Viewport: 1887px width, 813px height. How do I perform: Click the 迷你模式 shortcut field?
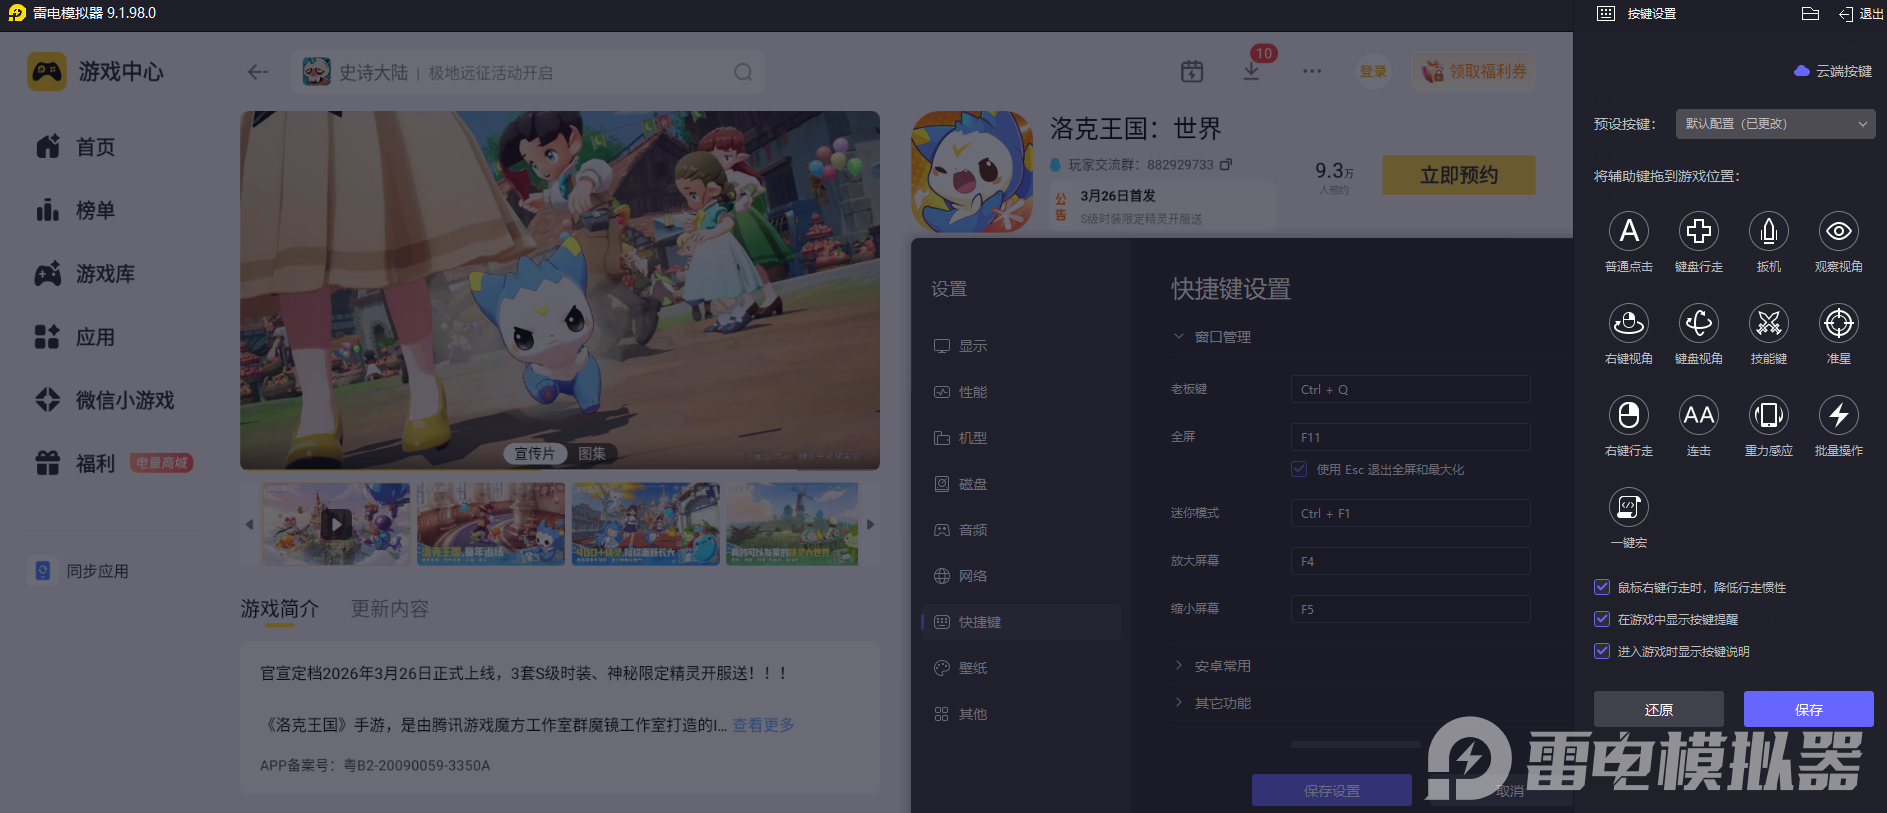pyautogui.click(x=1410, y=513)
